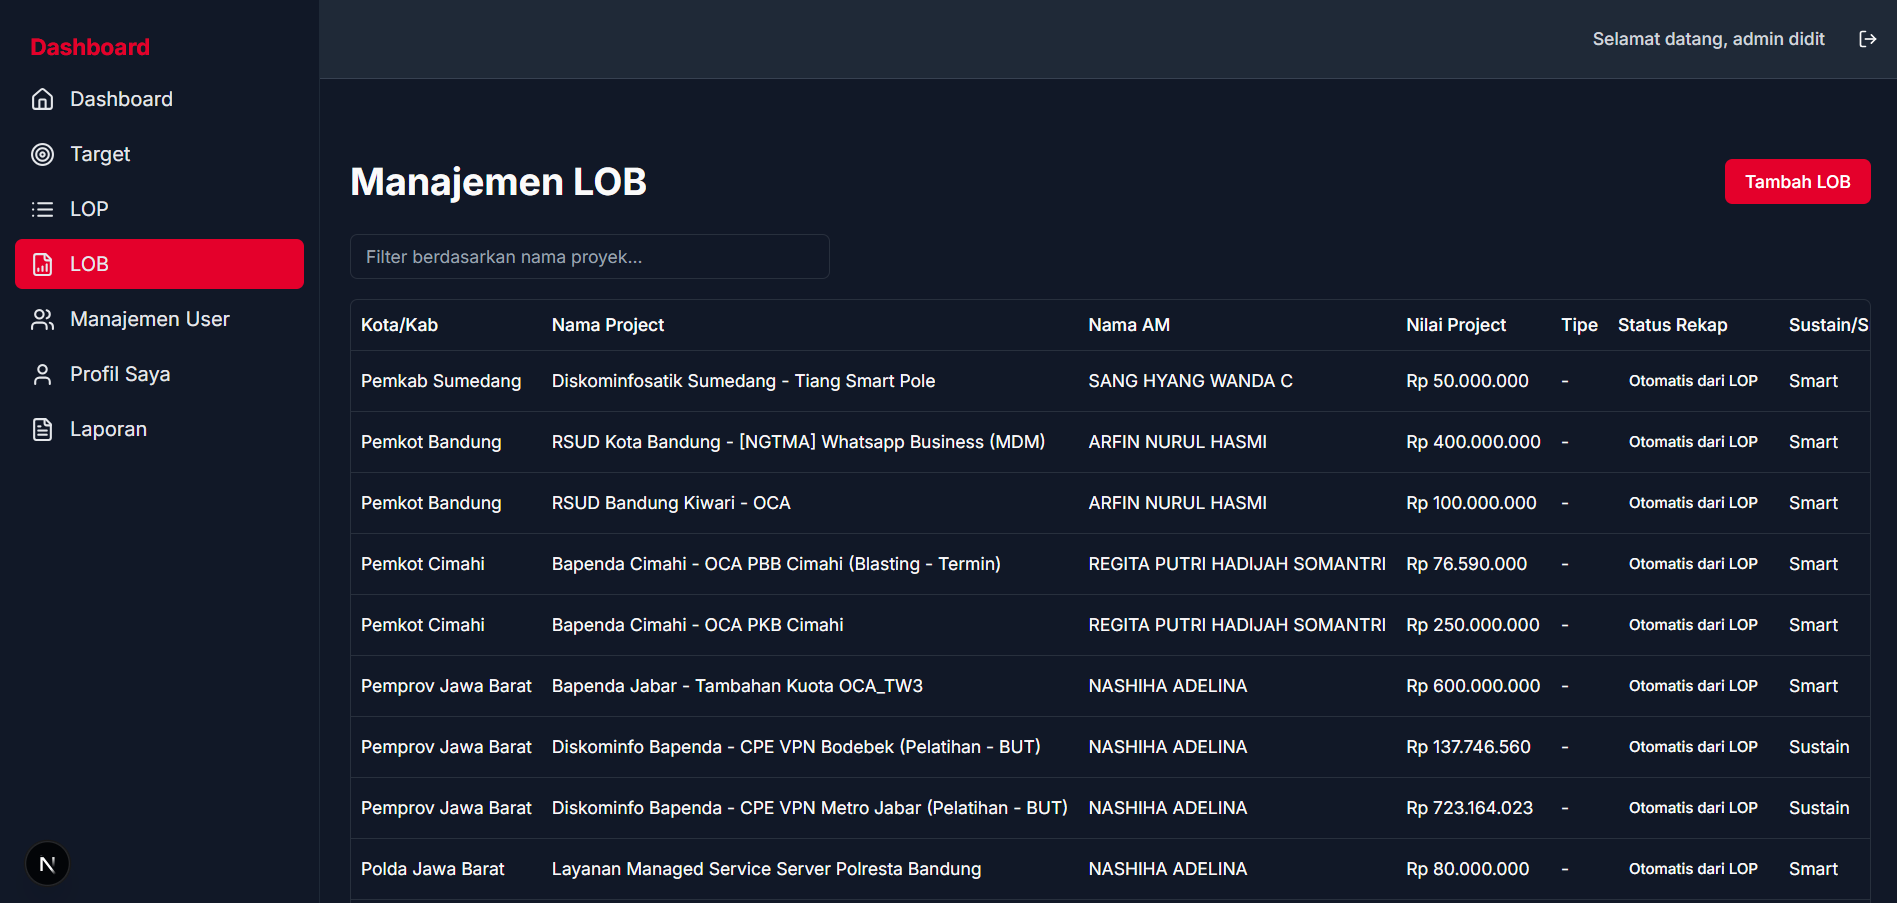Click the LOB chart file icon
The image size is (1897, 903).
pos(42,264)
